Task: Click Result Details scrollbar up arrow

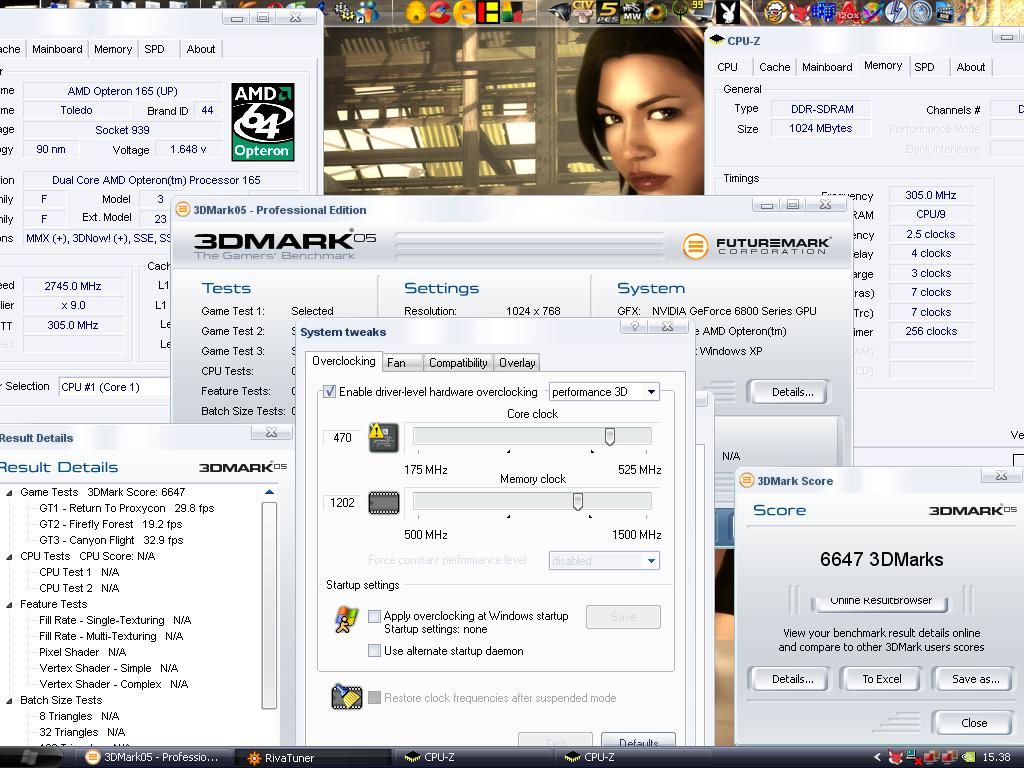Action: (x=270, y=492)
